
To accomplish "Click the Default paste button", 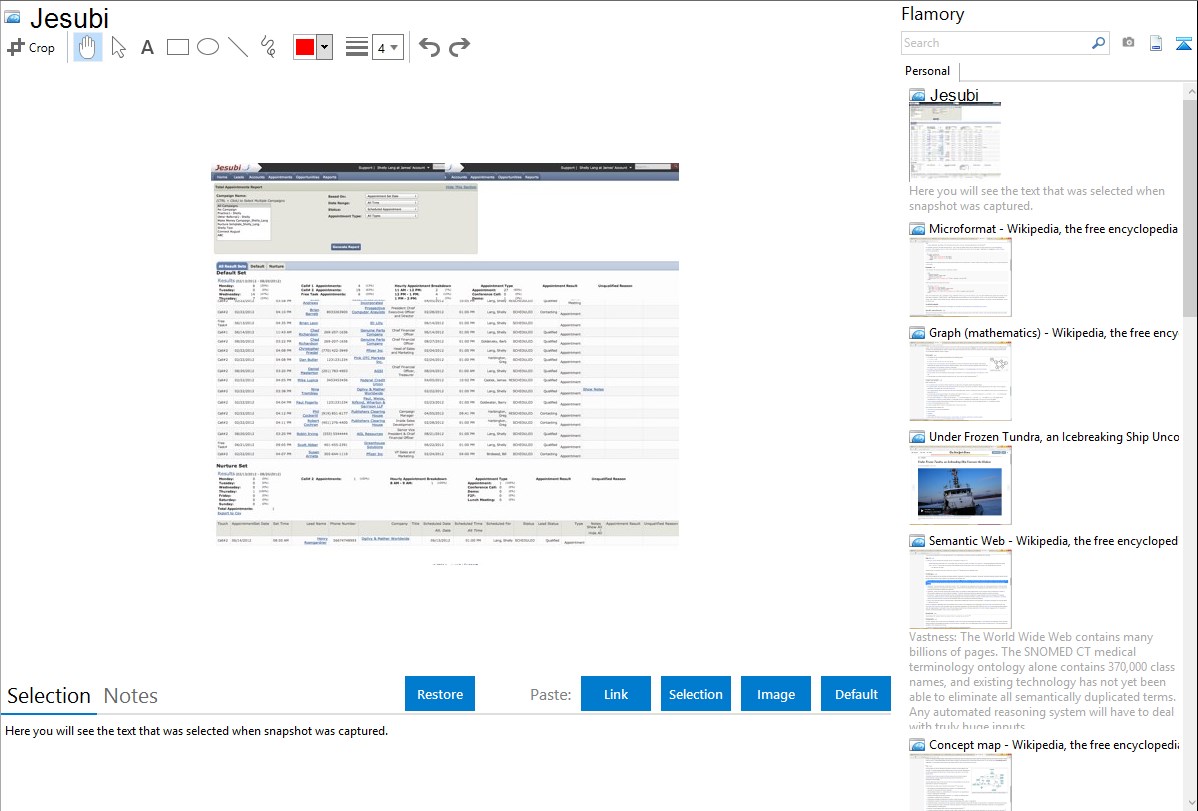I will point(856,694).
